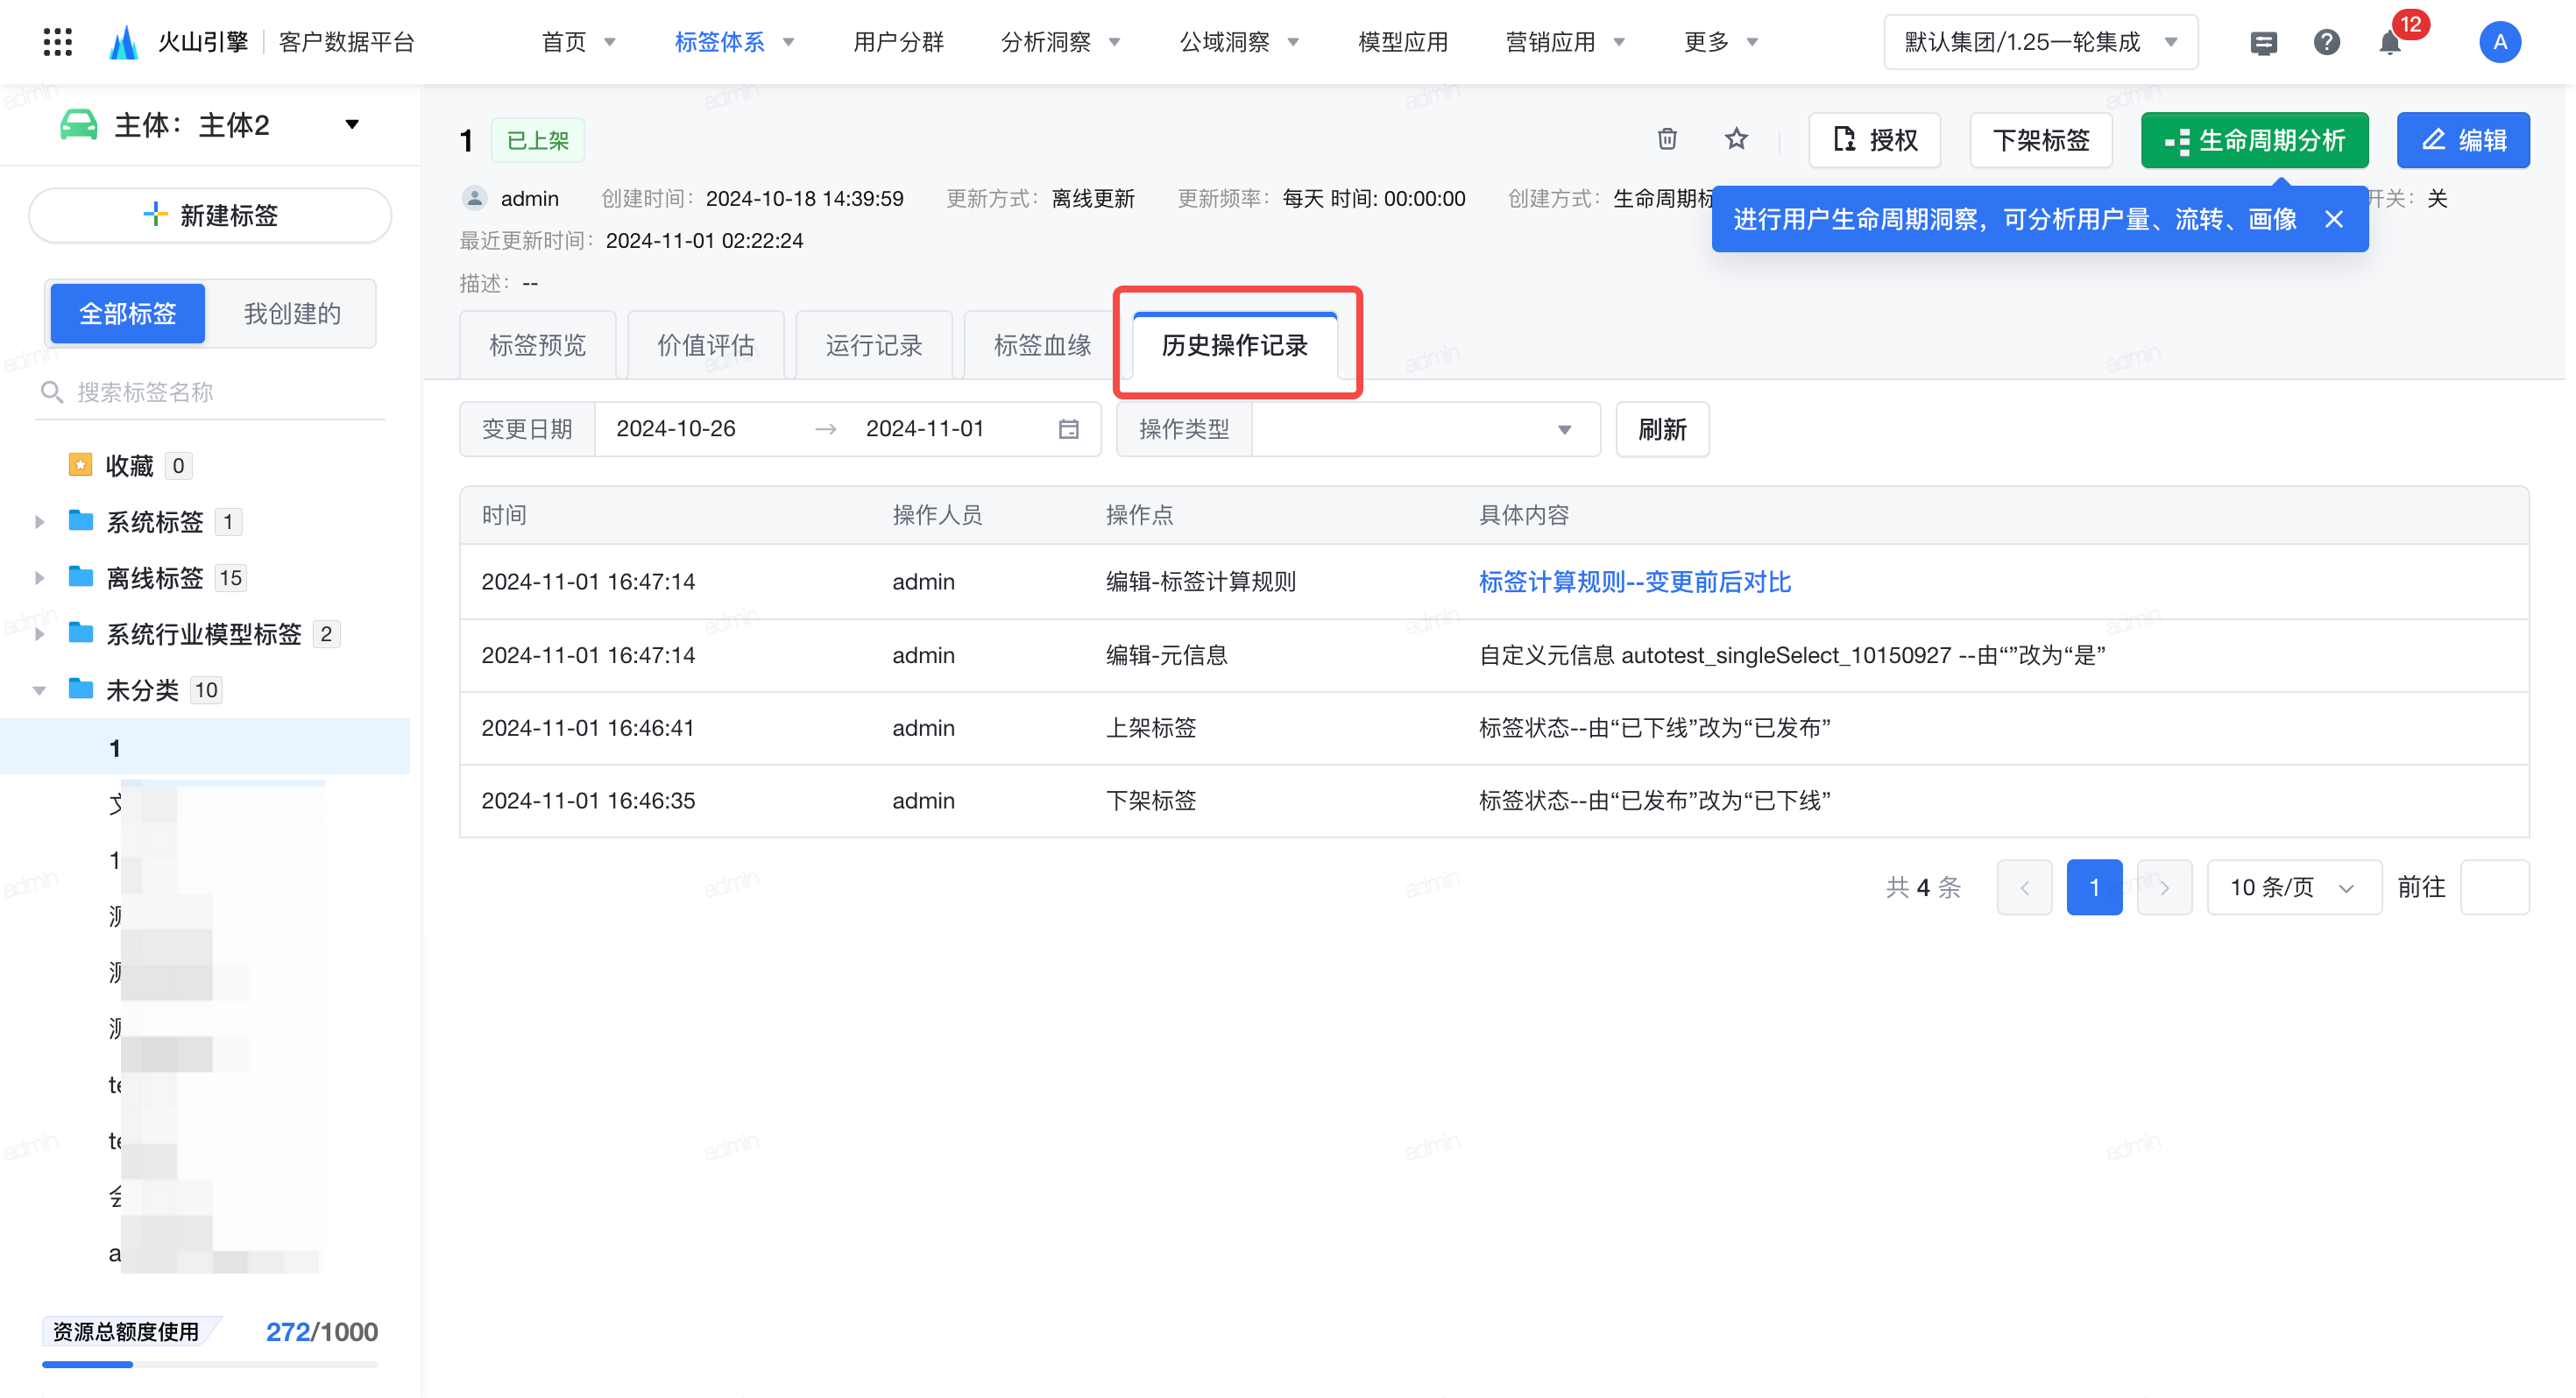2576x1398 pixels.
Task: Open the app grid launcher icon
Action: 58,42
